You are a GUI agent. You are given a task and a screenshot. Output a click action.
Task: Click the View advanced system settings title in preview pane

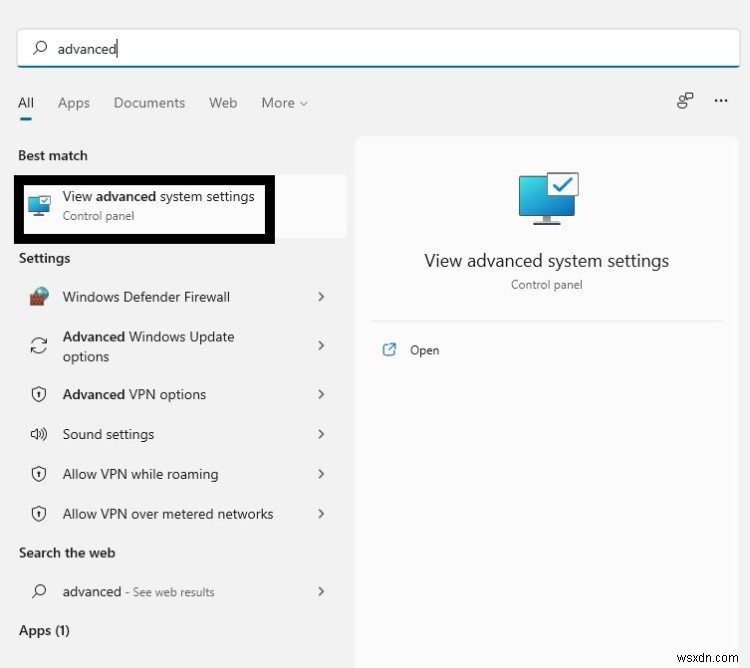(x=546, y=261)
